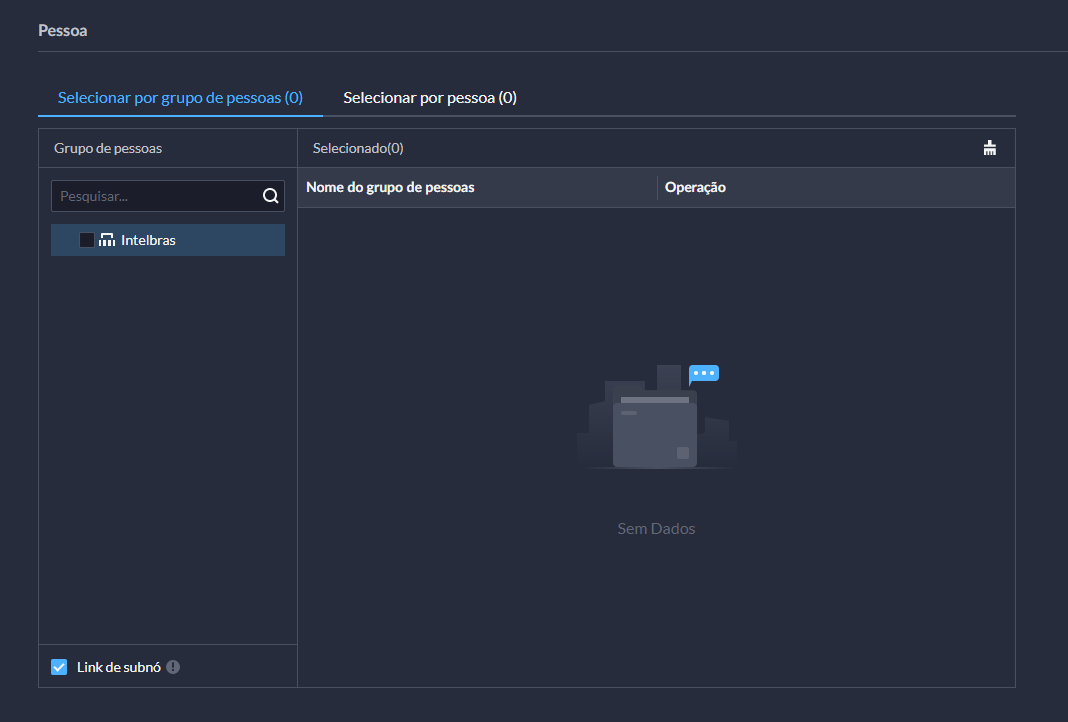
Task: Click the Link de subnó label
Action: pyautogui.click(x=119, y=667)
